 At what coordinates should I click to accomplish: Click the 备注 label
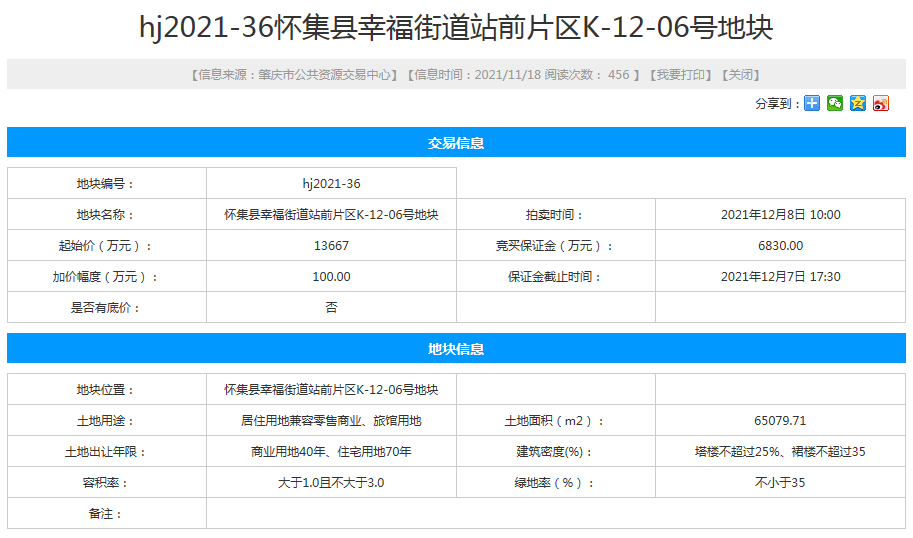[107, 513]
